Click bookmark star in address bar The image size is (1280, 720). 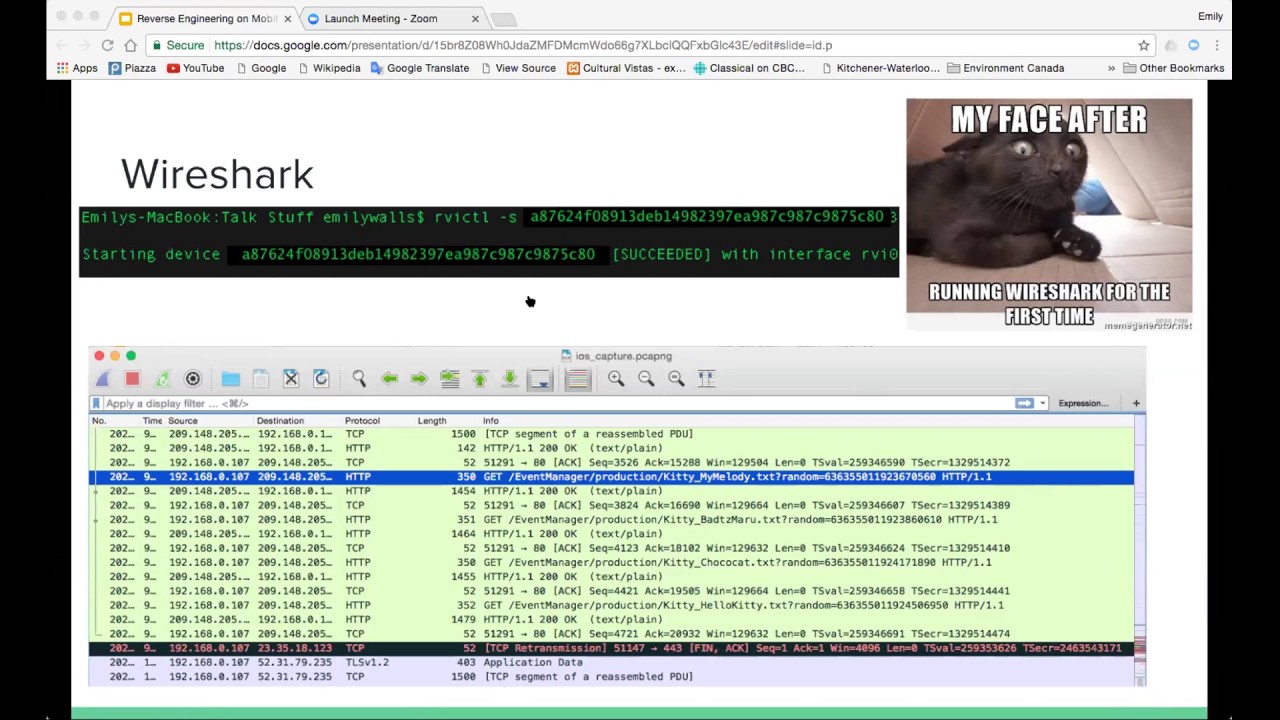tap(1144, 45)
